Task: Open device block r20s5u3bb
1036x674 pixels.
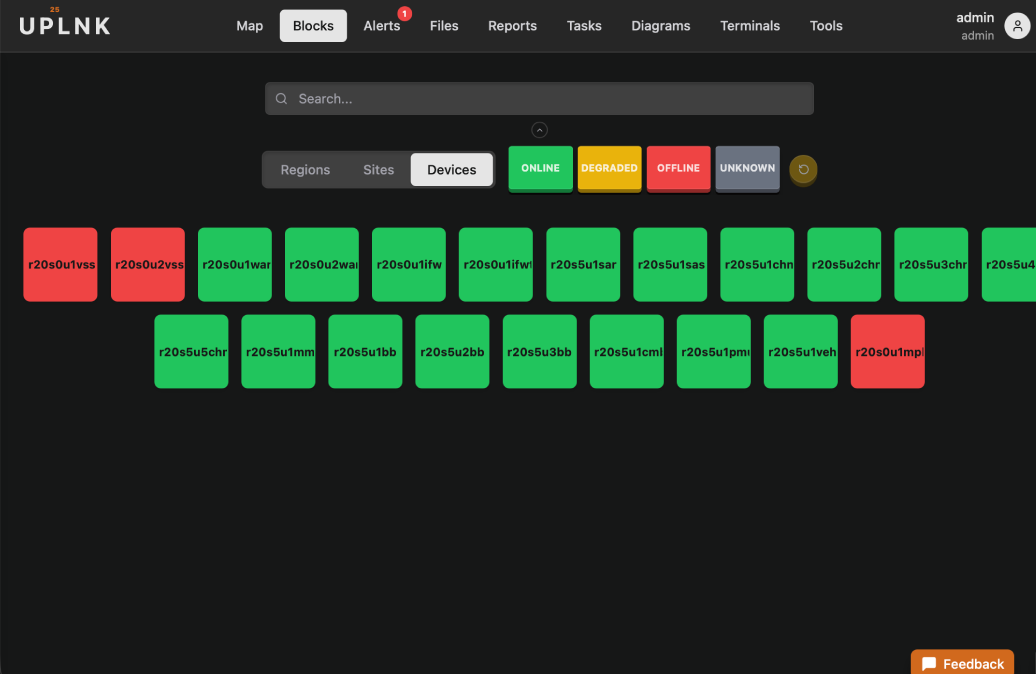Action: [x=539, y=352]
